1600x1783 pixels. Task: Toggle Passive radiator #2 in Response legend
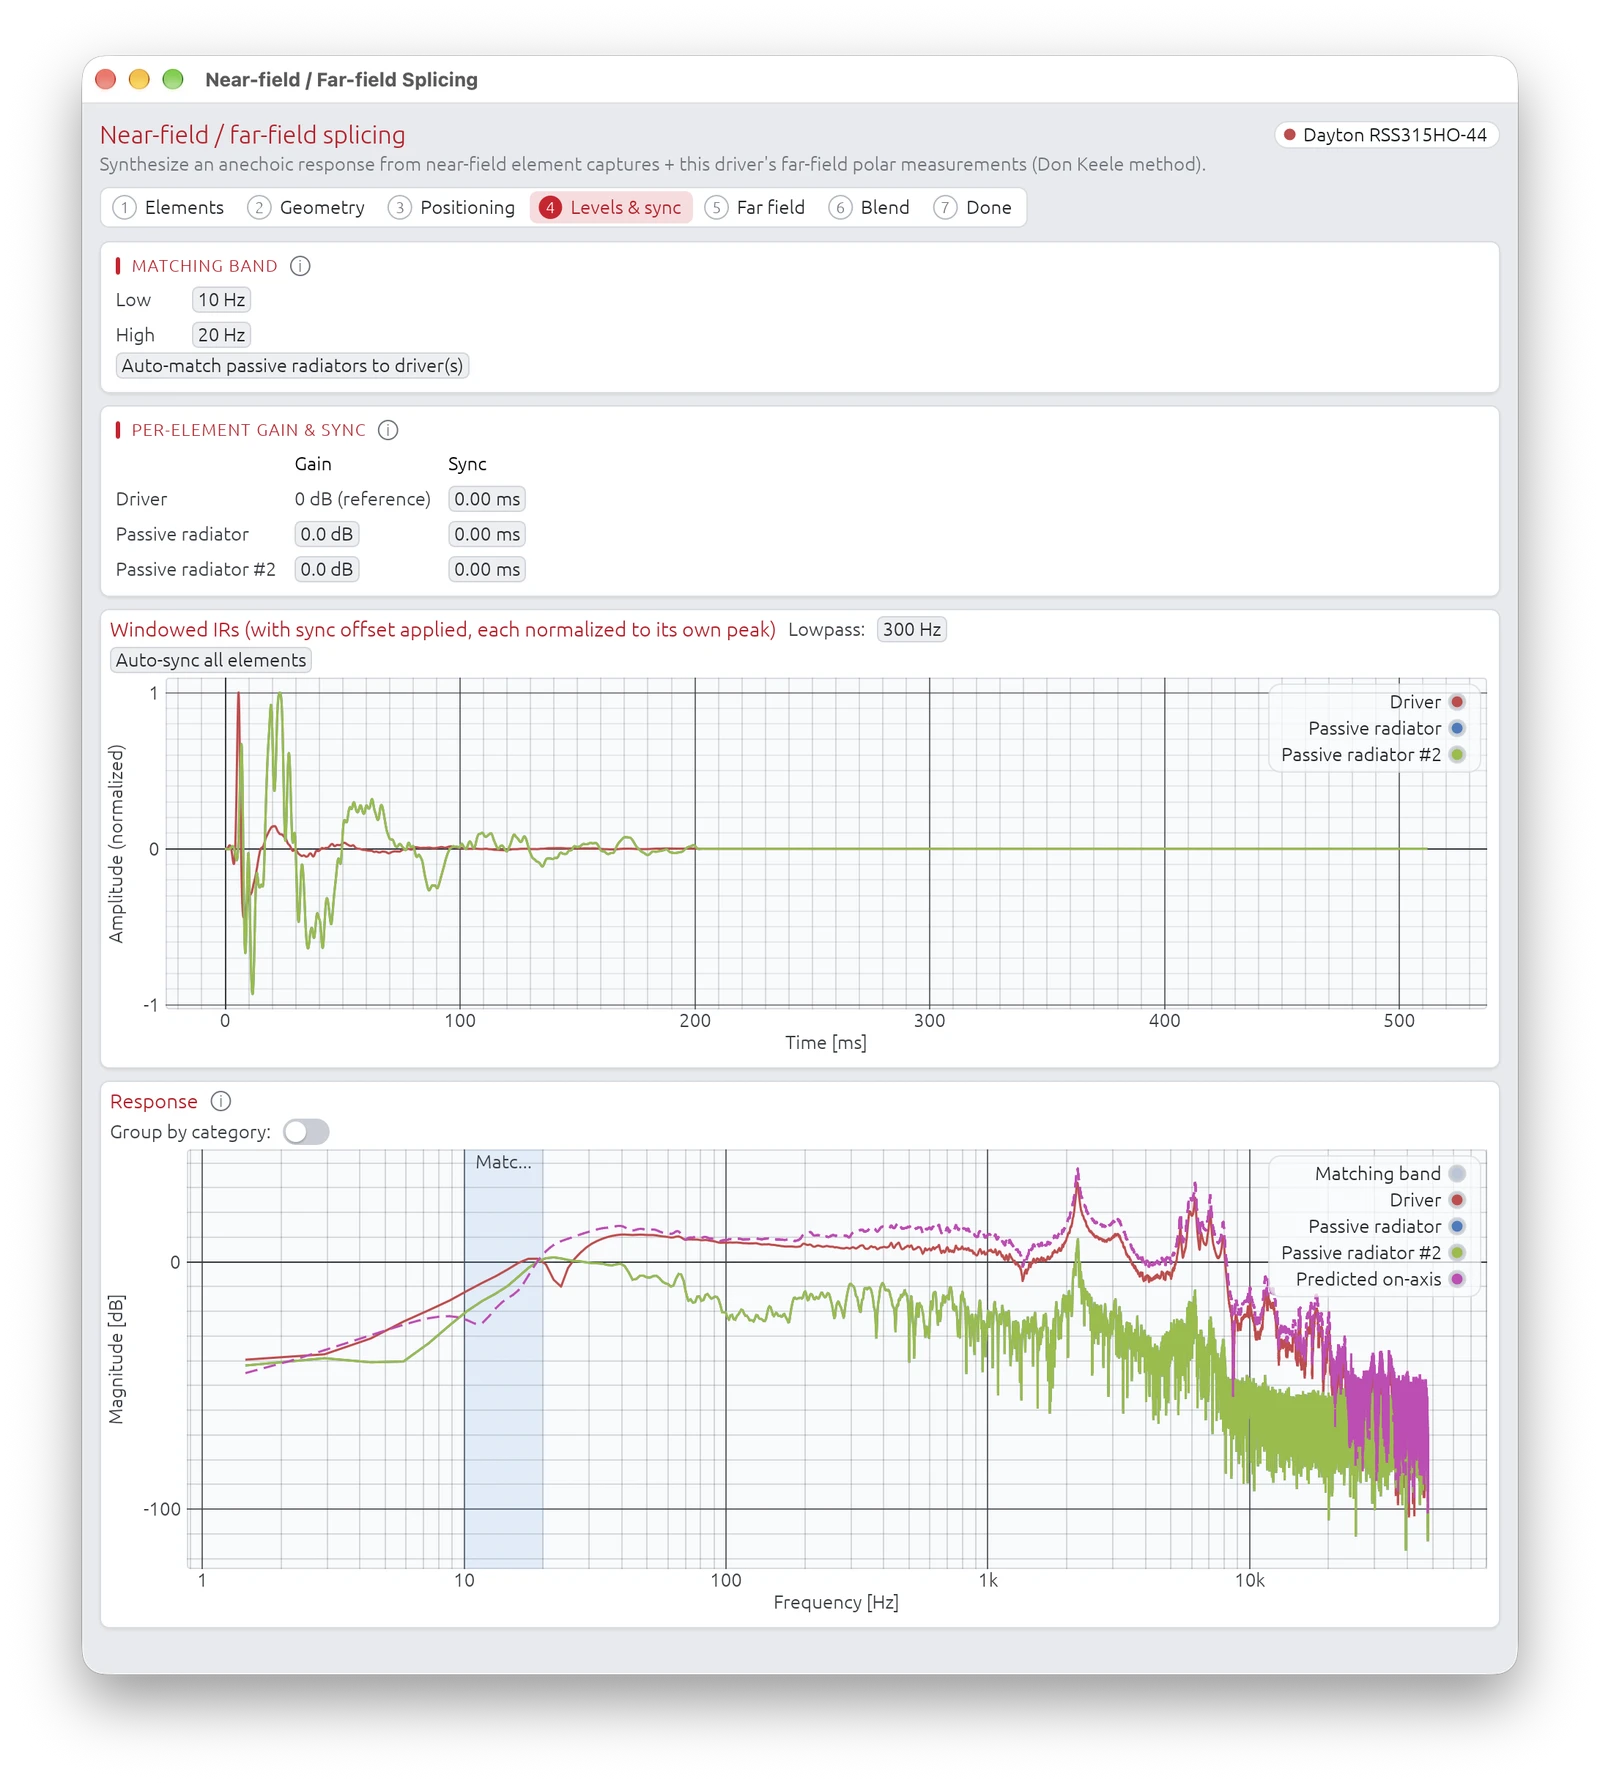(x=1373, y=1253)
